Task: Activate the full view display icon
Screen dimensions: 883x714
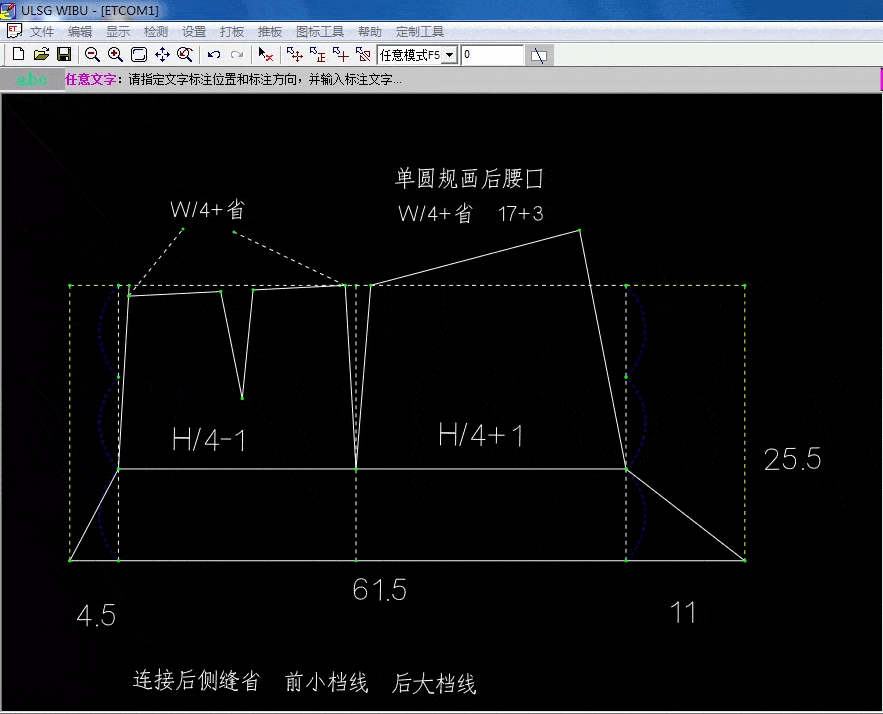Action: (137, 55)
